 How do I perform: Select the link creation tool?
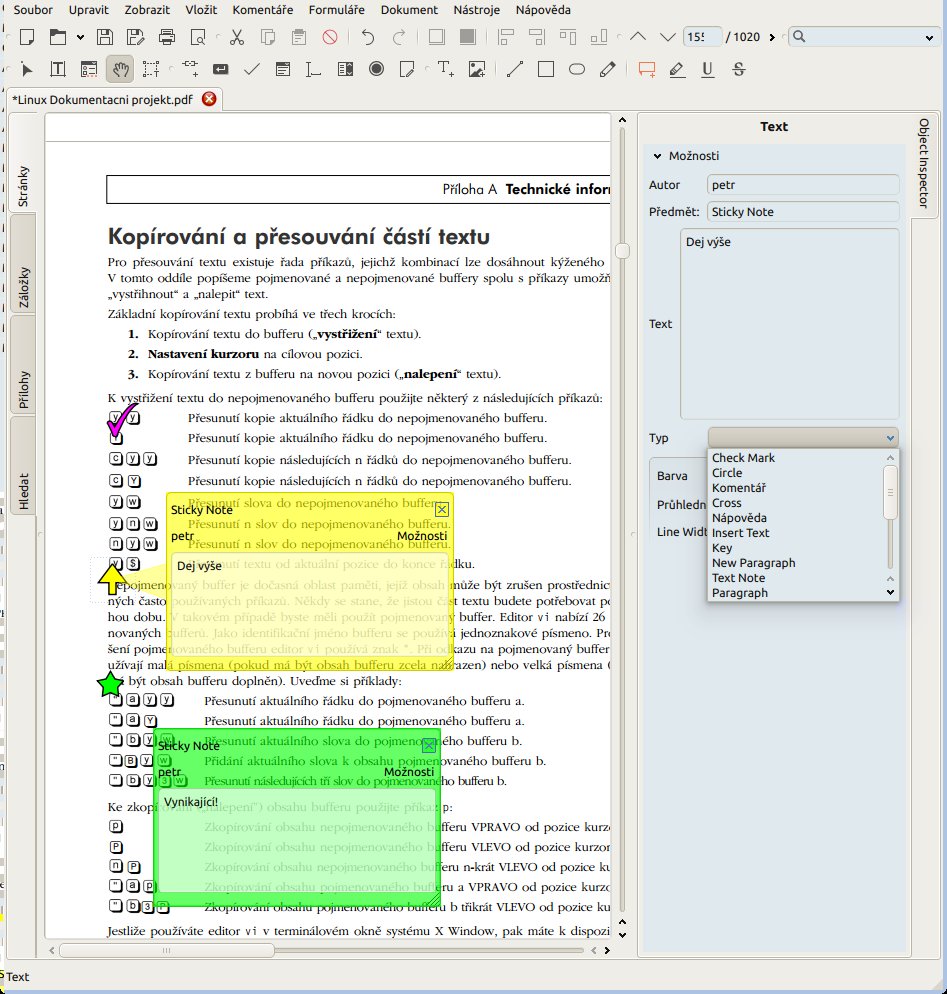tap(190, 68)
